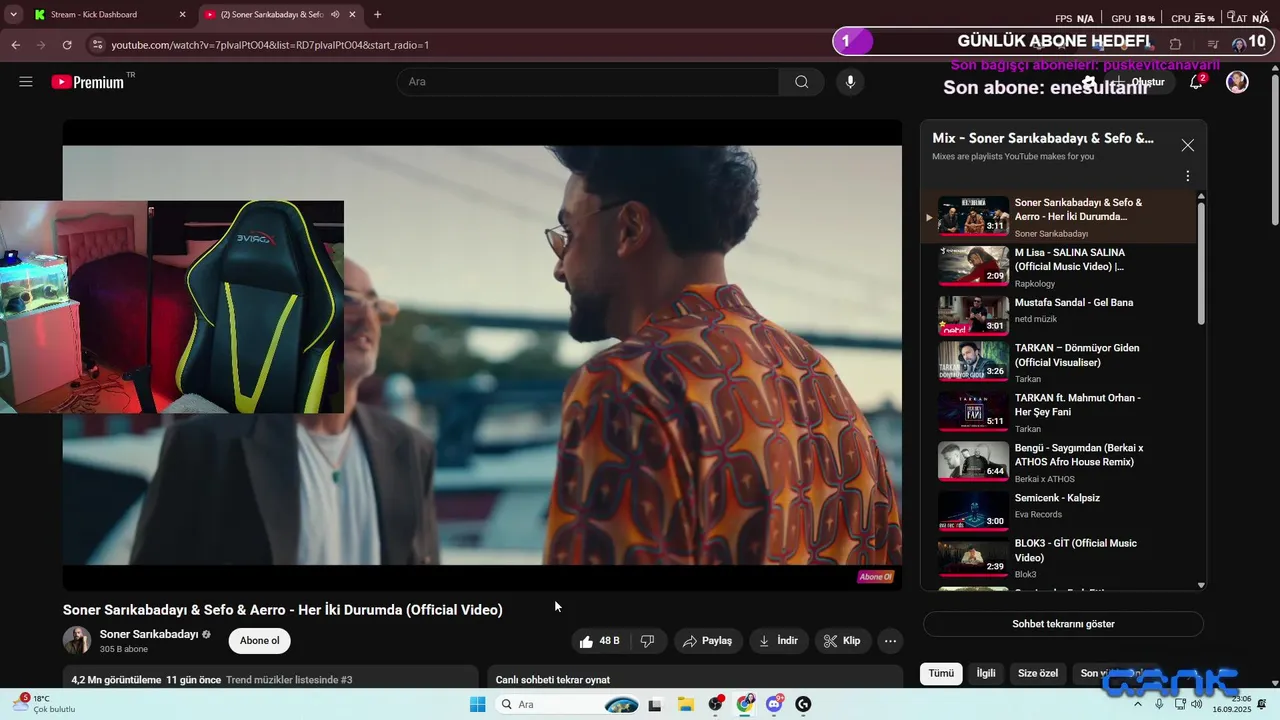Open a new Chrome tab
Screen dimensions: 1280x720
(x=377, y=14)
